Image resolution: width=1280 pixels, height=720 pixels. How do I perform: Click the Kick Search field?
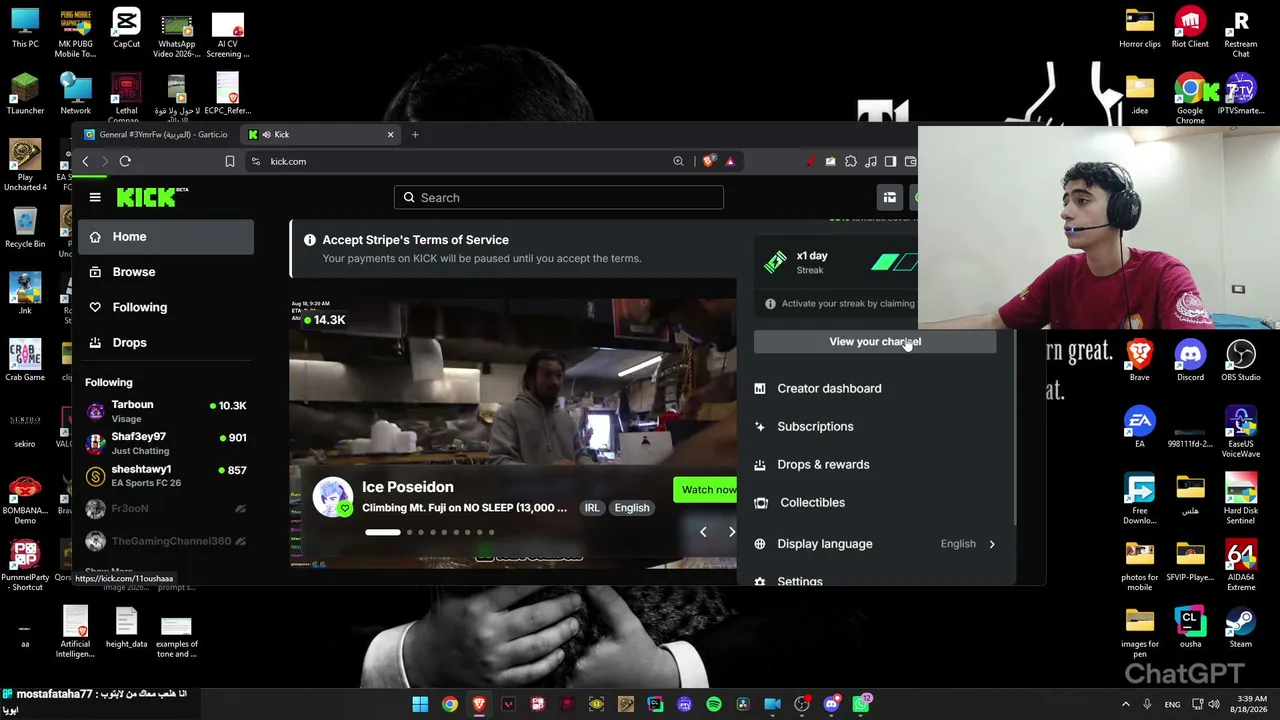pyautogui.click(x=559, y=197)
